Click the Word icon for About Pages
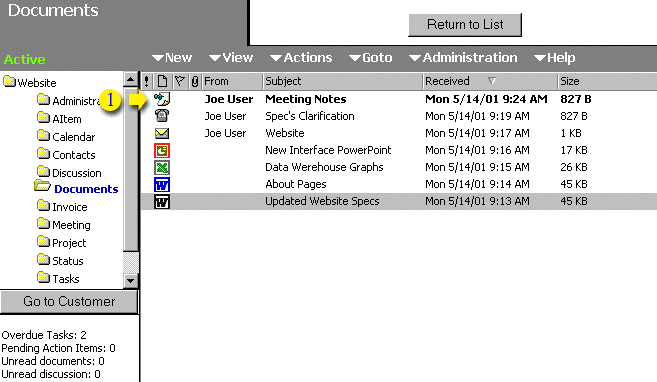The height and width of the screenshot is (382, 657). [x=162, y=184]
